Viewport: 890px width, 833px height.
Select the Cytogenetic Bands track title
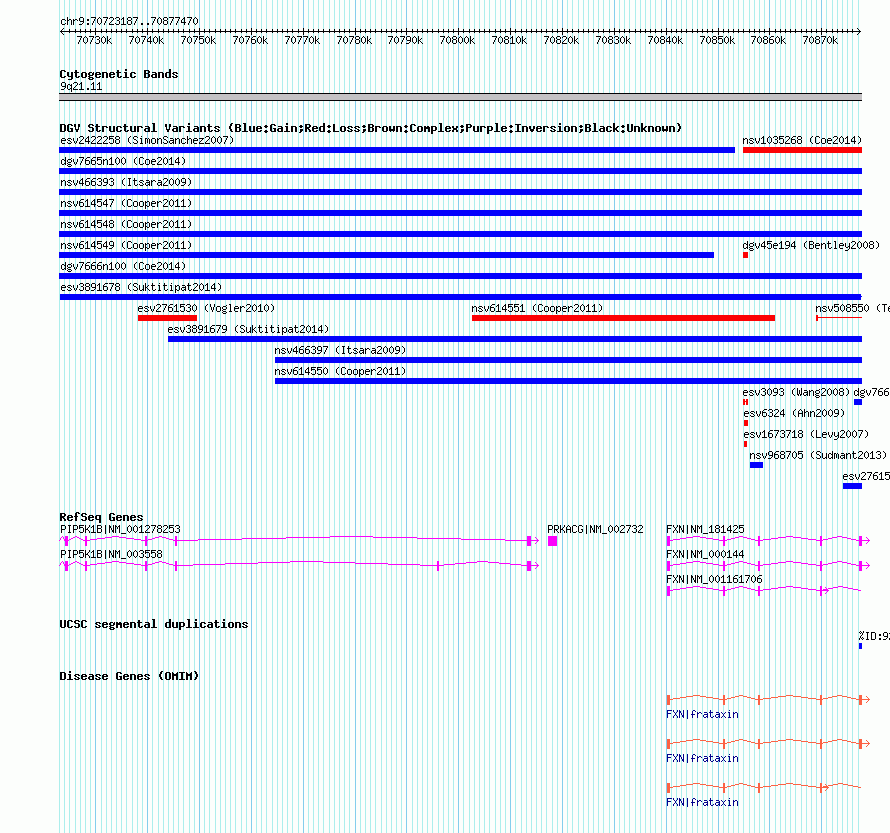(x=119, y=74)
